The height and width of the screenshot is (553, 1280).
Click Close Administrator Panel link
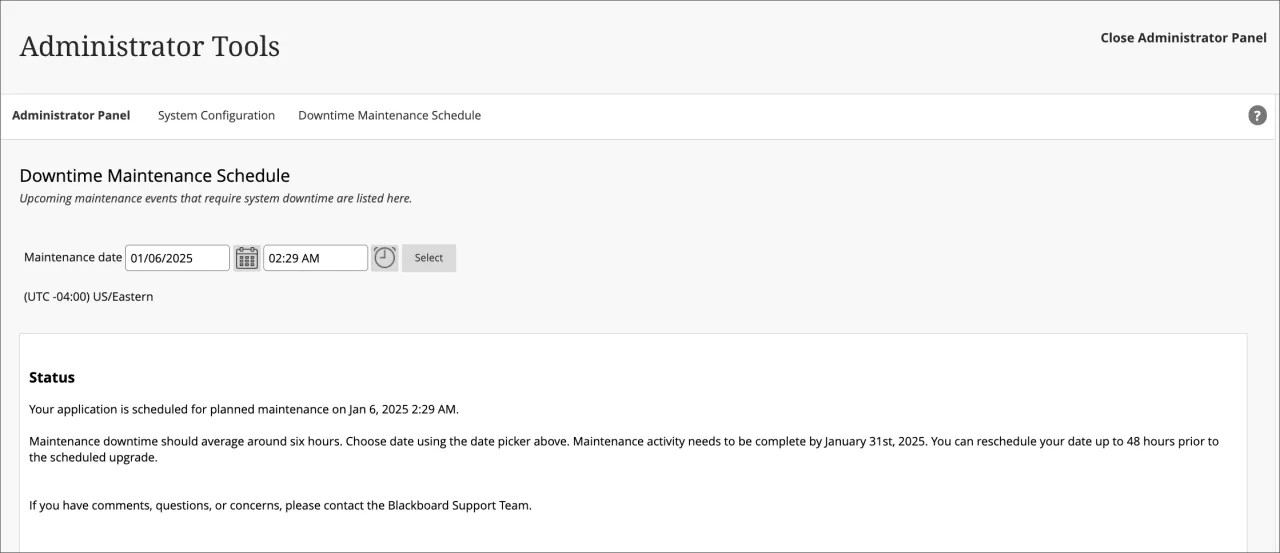click(1183, 38)
